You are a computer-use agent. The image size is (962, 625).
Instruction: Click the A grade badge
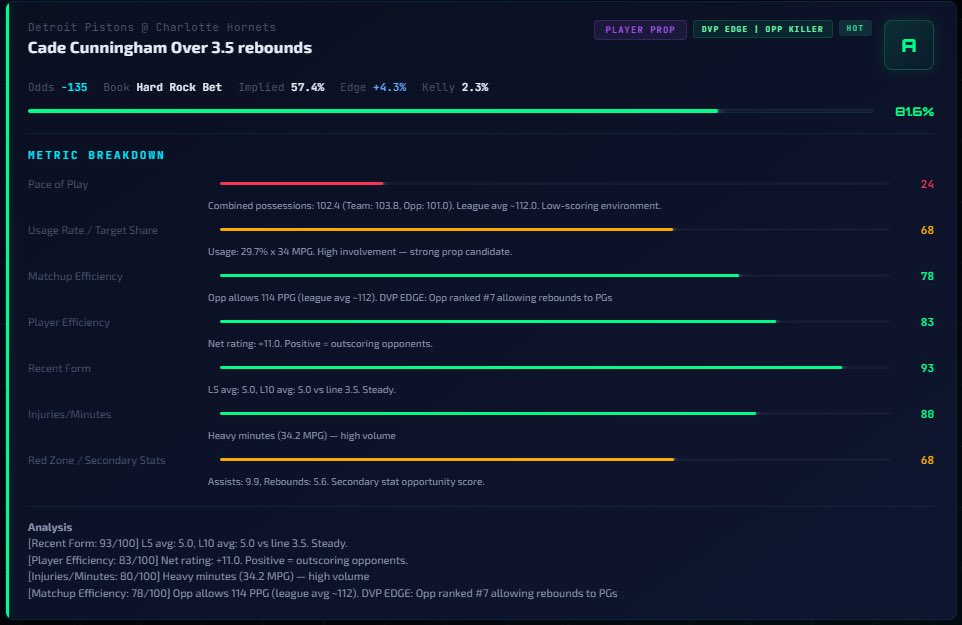(x=909, y=45)
